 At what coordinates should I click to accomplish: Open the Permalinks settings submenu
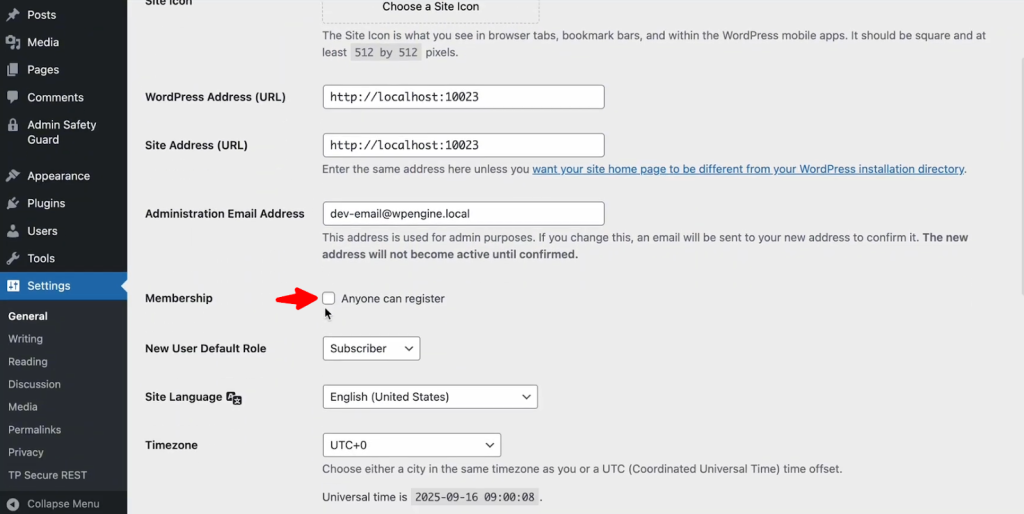(35, 430)
